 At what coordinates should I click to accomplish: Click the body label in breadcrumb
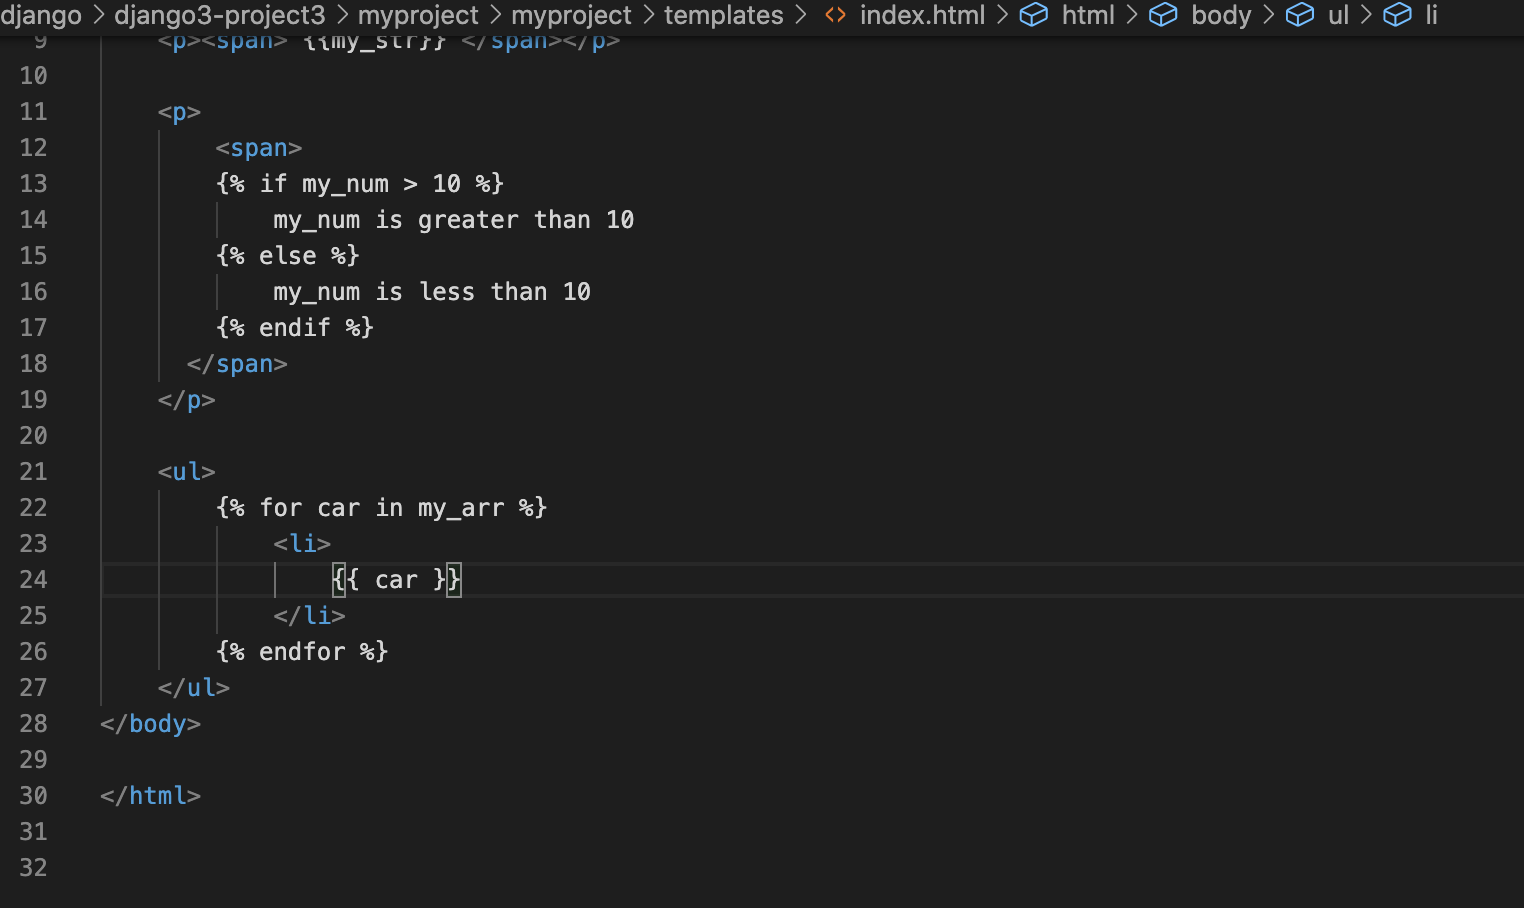pos(1221,15)
